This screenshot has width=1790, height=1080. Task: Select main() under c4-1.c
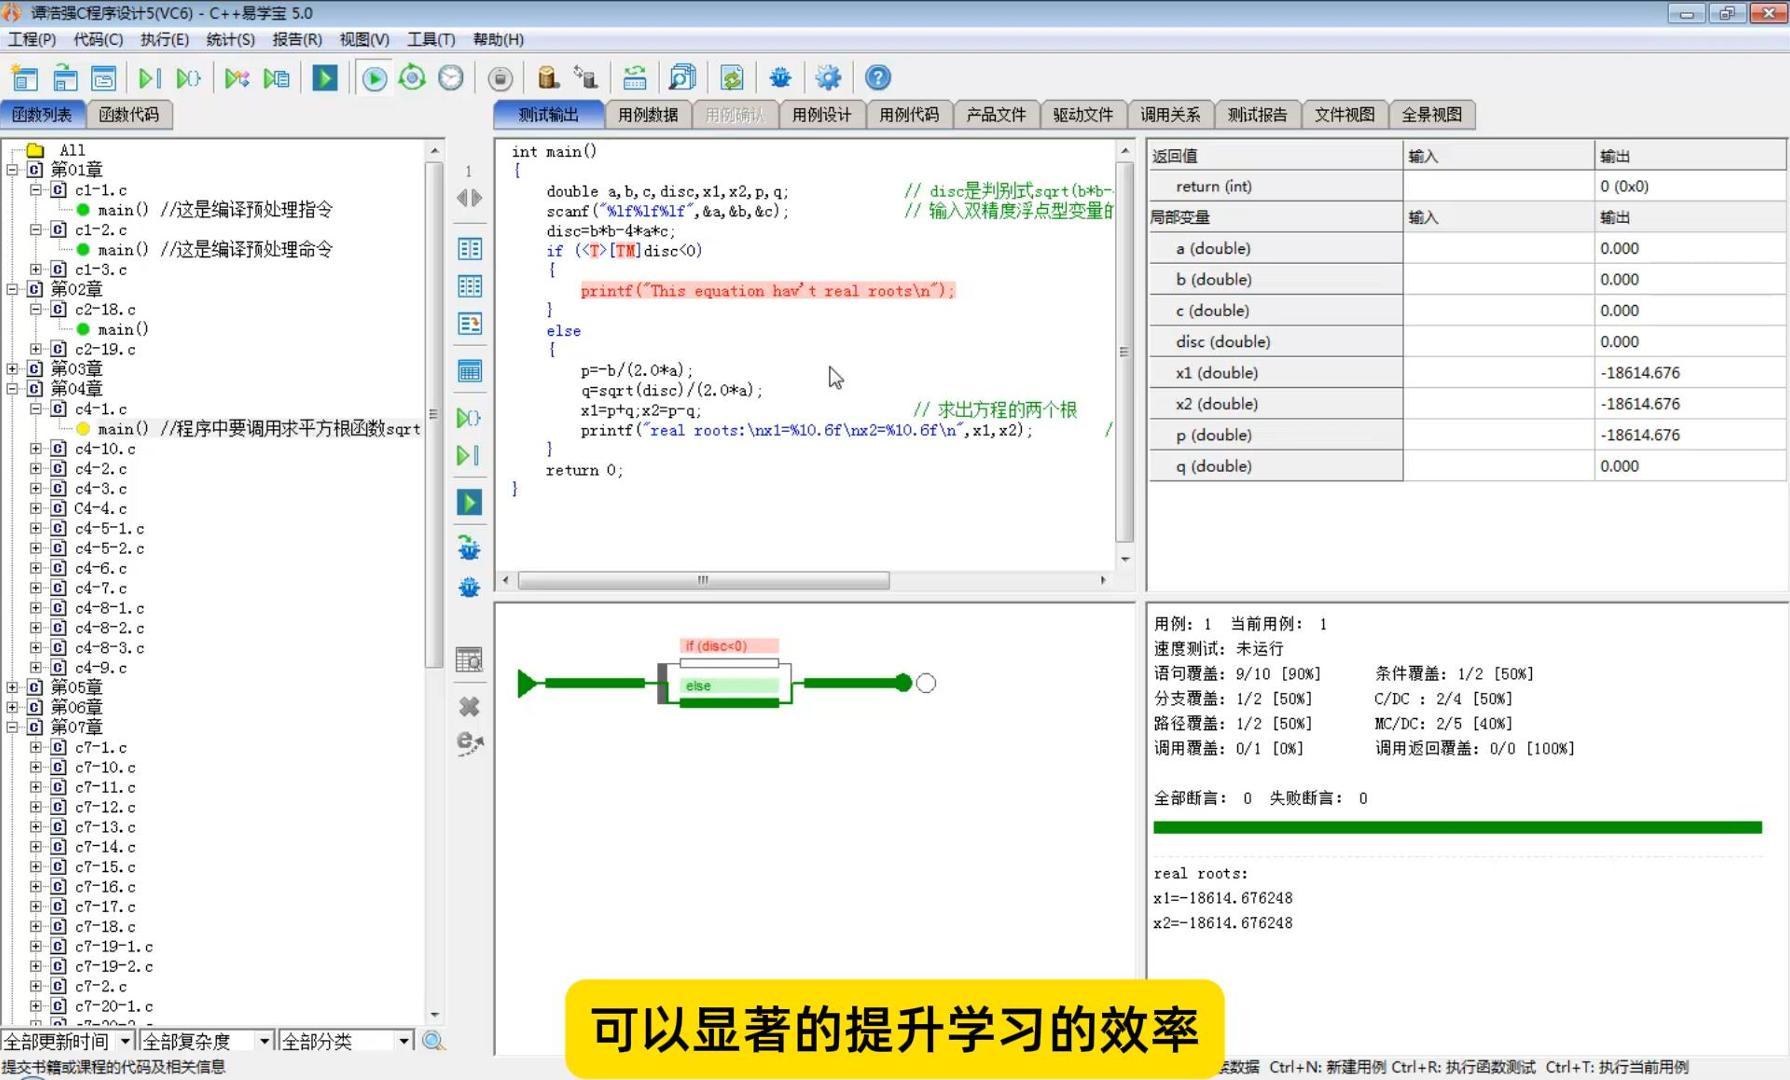pyautogui.click(x=258, y=429)
